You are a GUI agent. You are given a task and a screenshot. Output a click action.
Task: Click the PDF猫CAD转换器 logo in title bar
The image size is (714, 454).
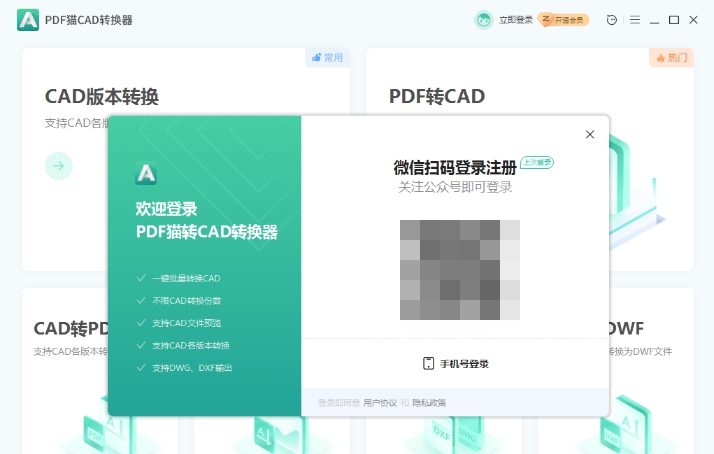coord(28,20)
